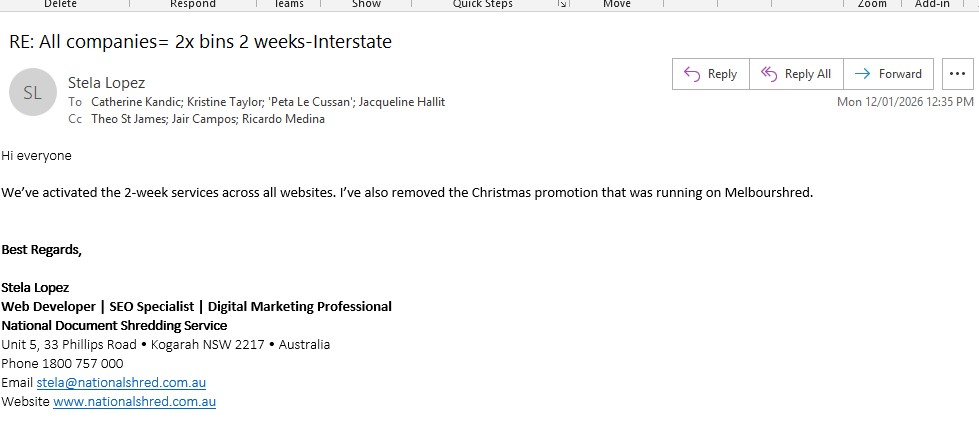Open the more actions ellipsis menu
The image size is (979, 430).
(x=957, y=74)
